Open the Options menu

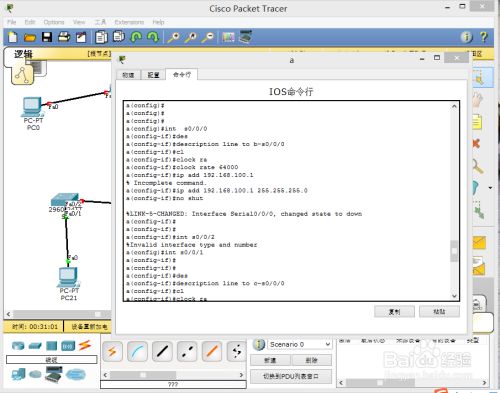(54, 22)
